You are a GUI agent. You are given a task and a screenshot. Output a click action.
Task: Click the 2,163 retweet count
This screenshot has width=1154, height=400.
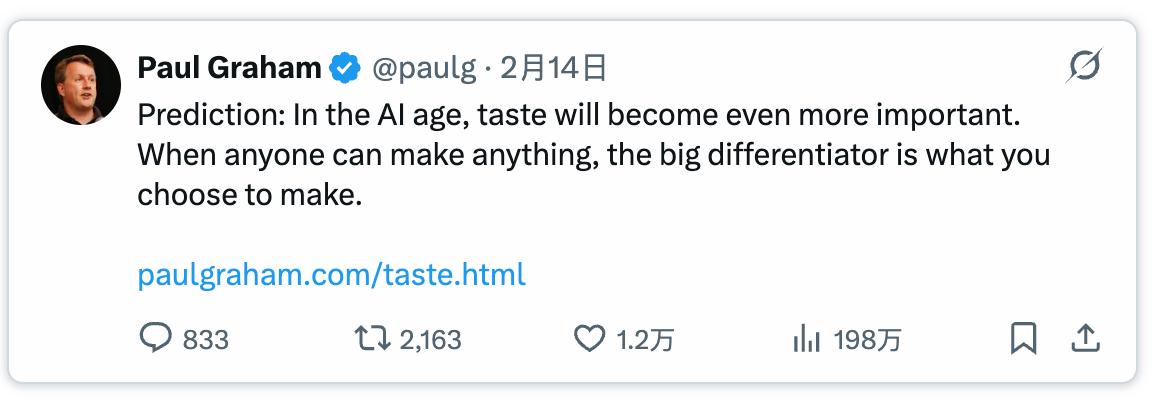tap(430, 341)
